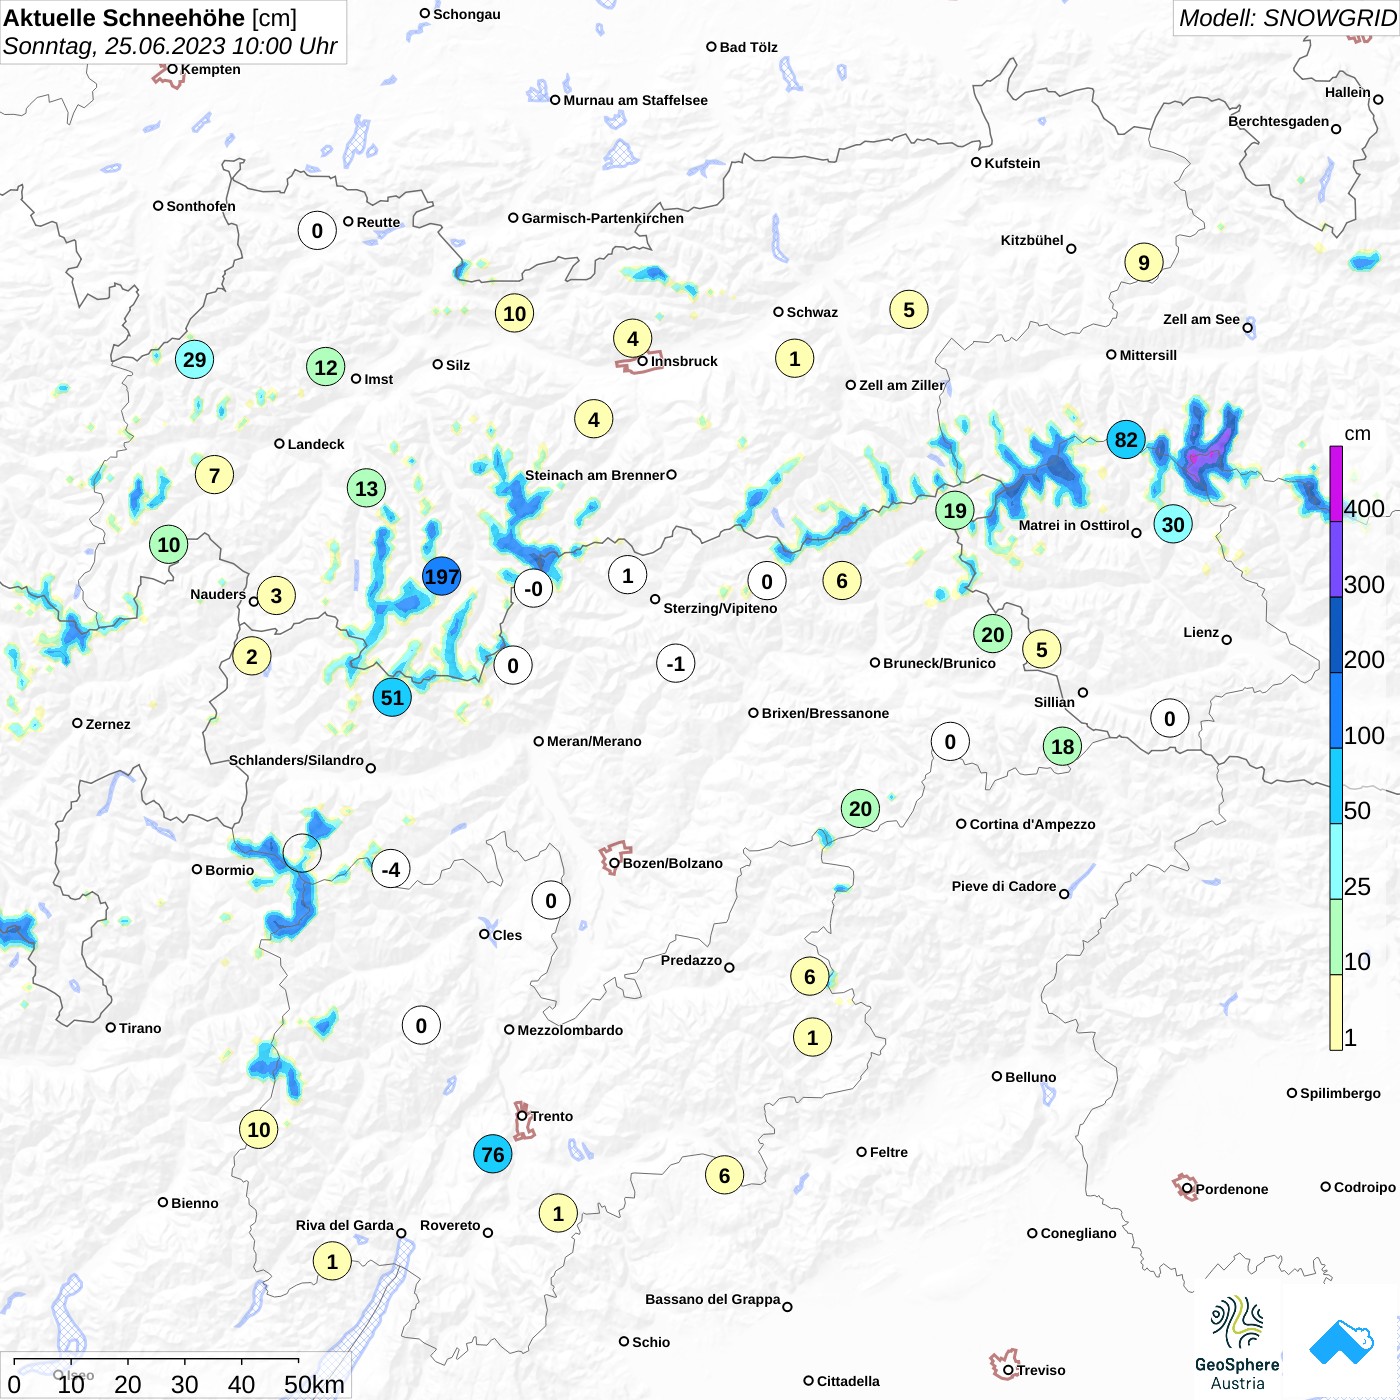Click the Riva del Garda label
This screenshot has height=1400, width=1400.
[345, 1225]
